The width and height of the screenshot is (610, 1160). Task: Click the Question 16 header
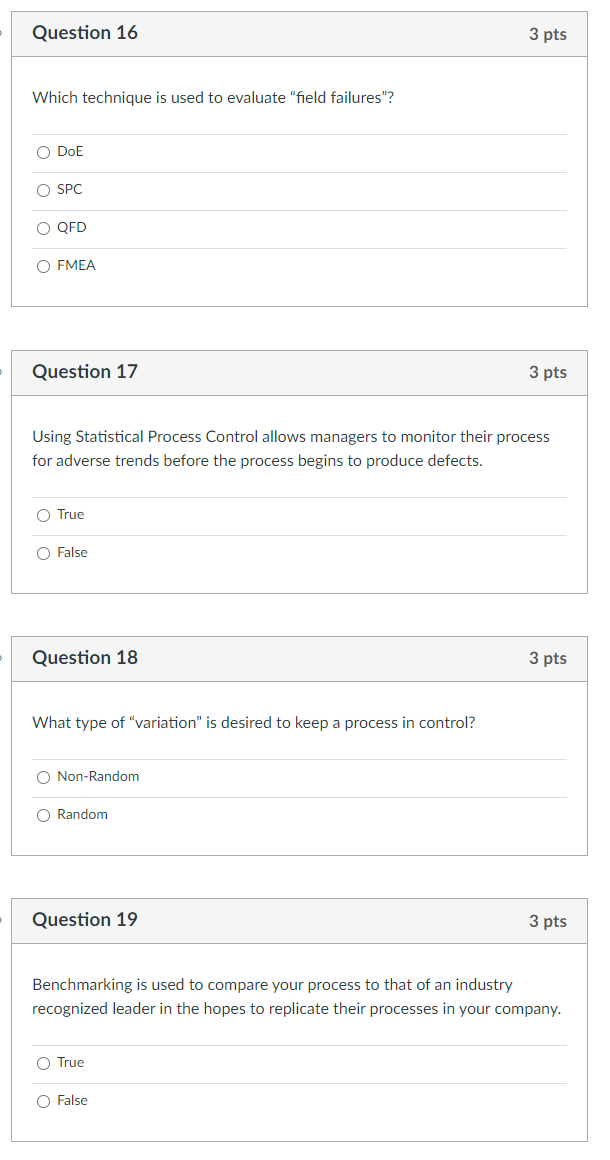coord(85,33)
